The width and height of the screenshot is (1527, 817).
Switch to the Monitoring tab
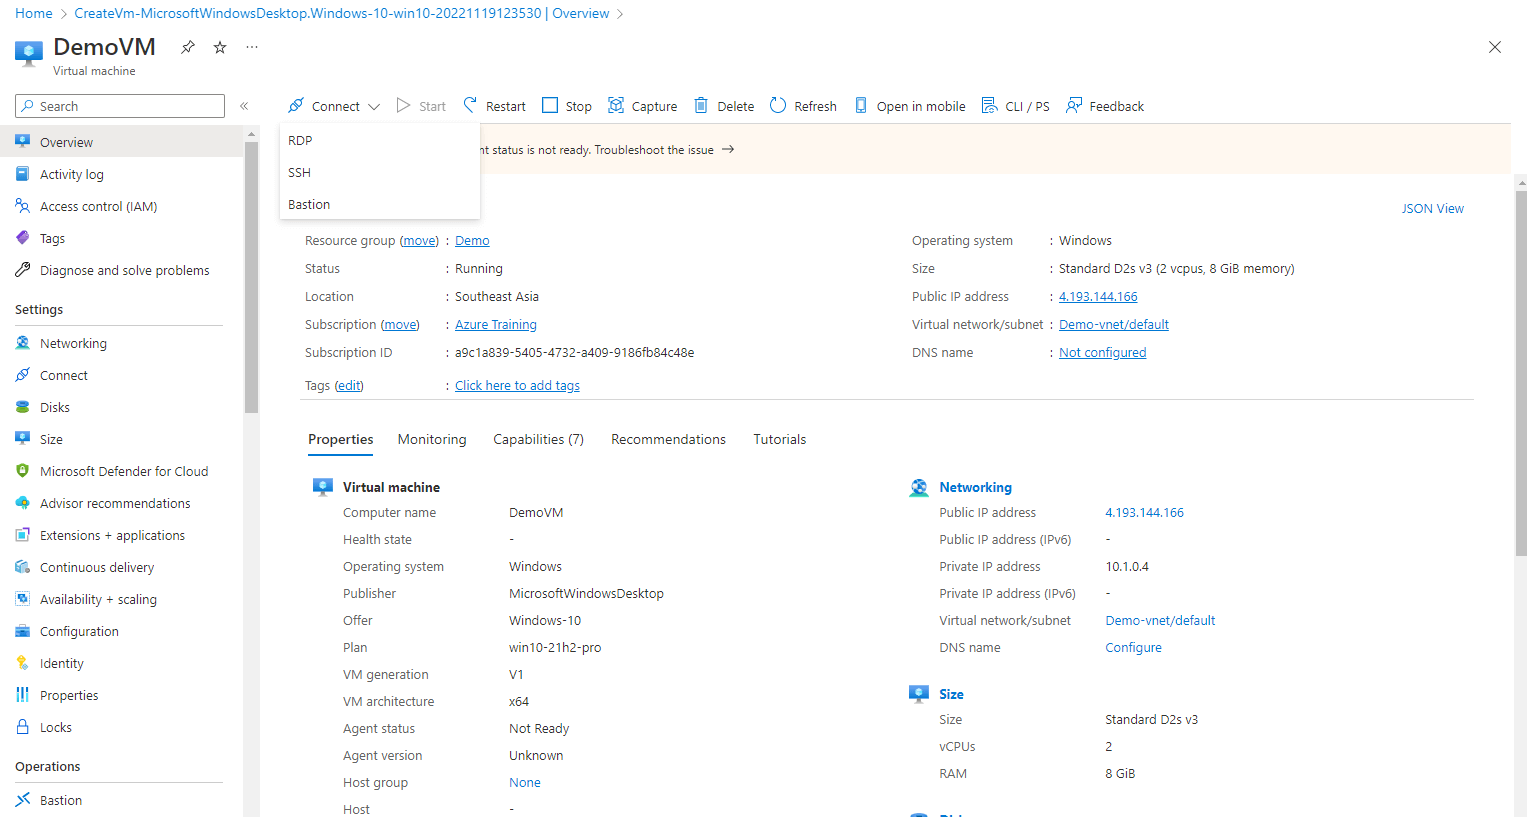(x=432, y=439)
